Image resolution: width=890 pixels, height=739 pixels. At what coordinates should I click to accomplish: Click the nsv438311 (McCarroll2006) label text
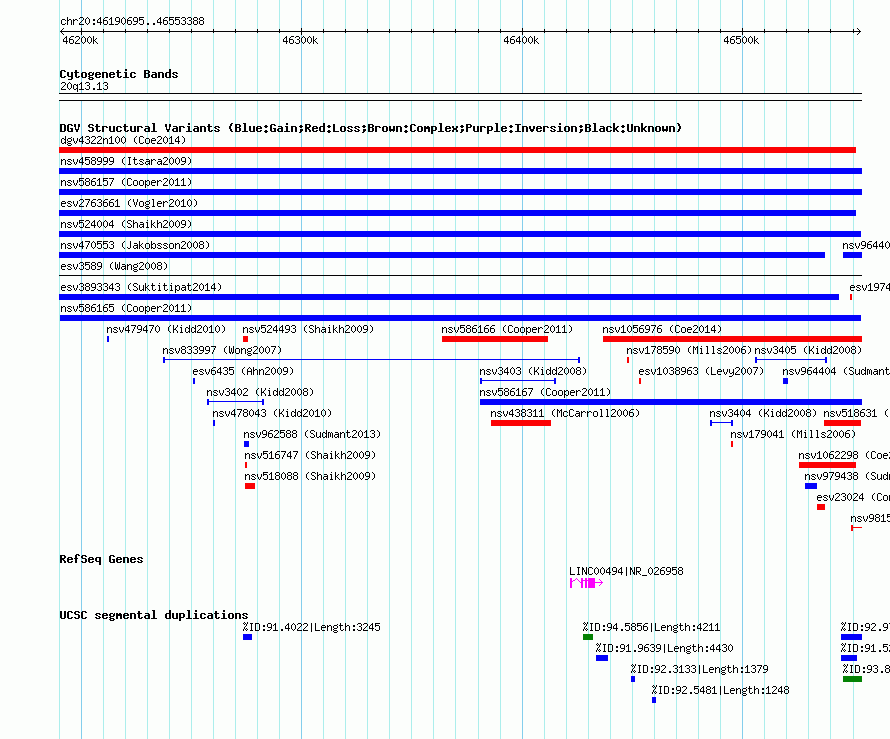point(565,413)
